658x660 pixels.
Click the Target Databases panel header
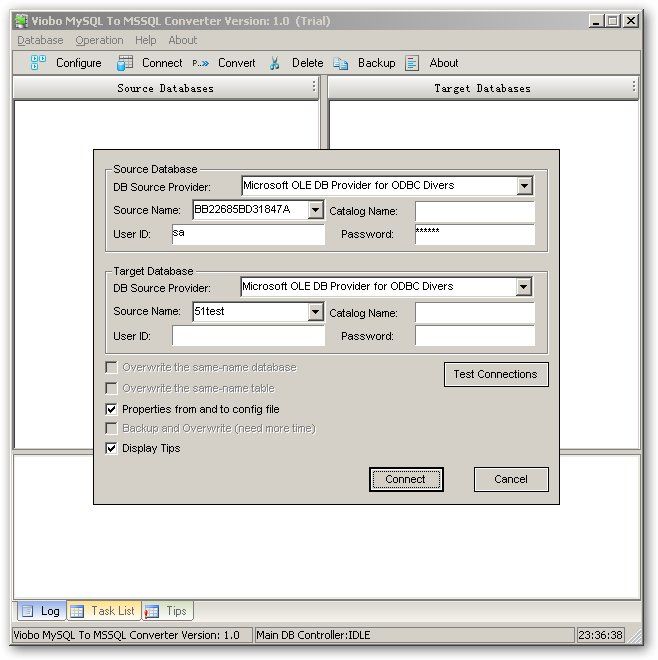(x=483, y=88)
